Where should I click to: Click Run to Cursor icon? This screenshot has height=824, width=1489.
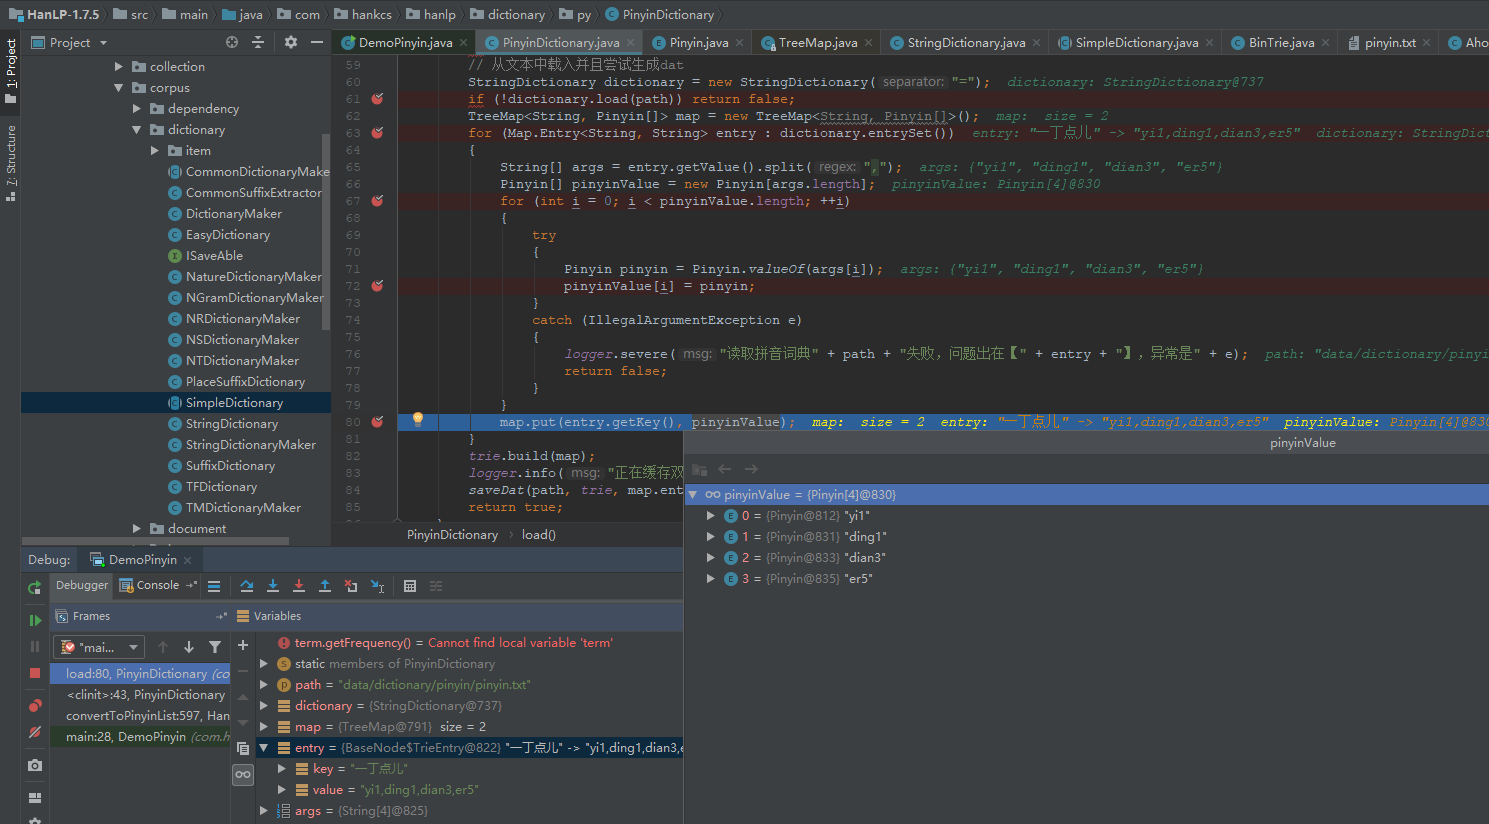pyautogui.click(x=377, y=586)
